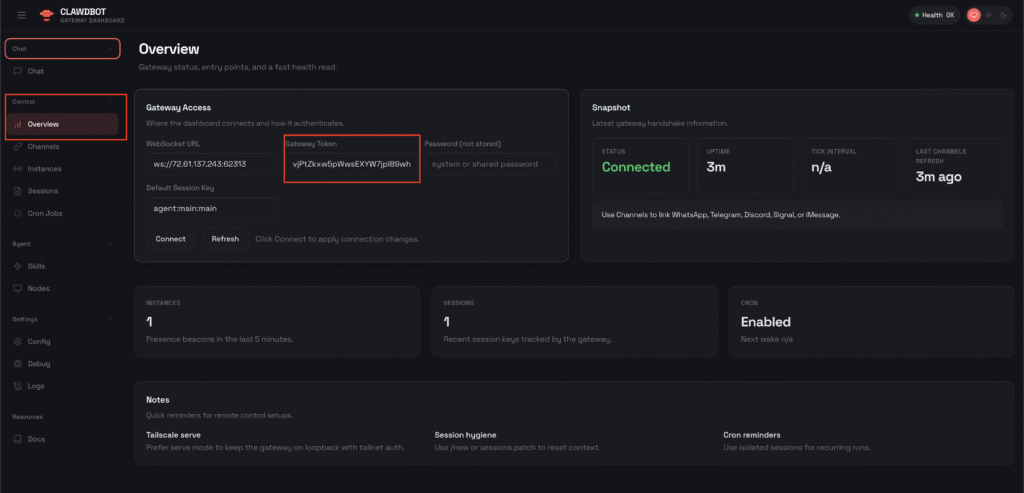Click the Connected status value

[x=635, y=167]
